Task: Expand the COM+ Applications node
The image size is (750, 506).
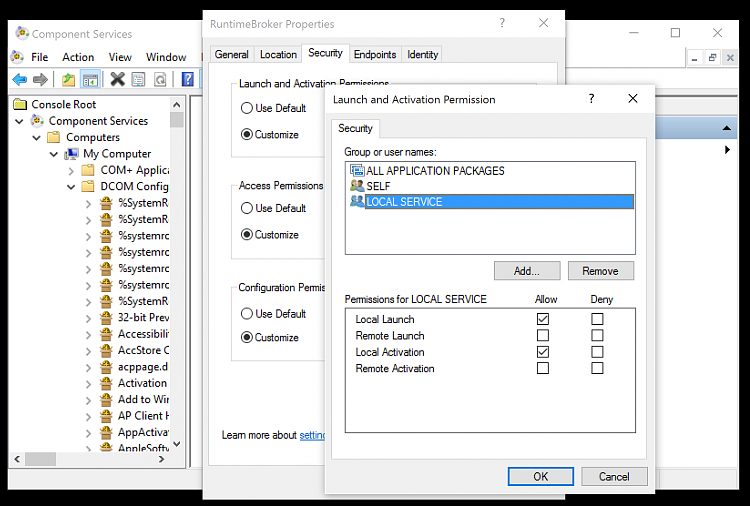Action: (71, 171)
